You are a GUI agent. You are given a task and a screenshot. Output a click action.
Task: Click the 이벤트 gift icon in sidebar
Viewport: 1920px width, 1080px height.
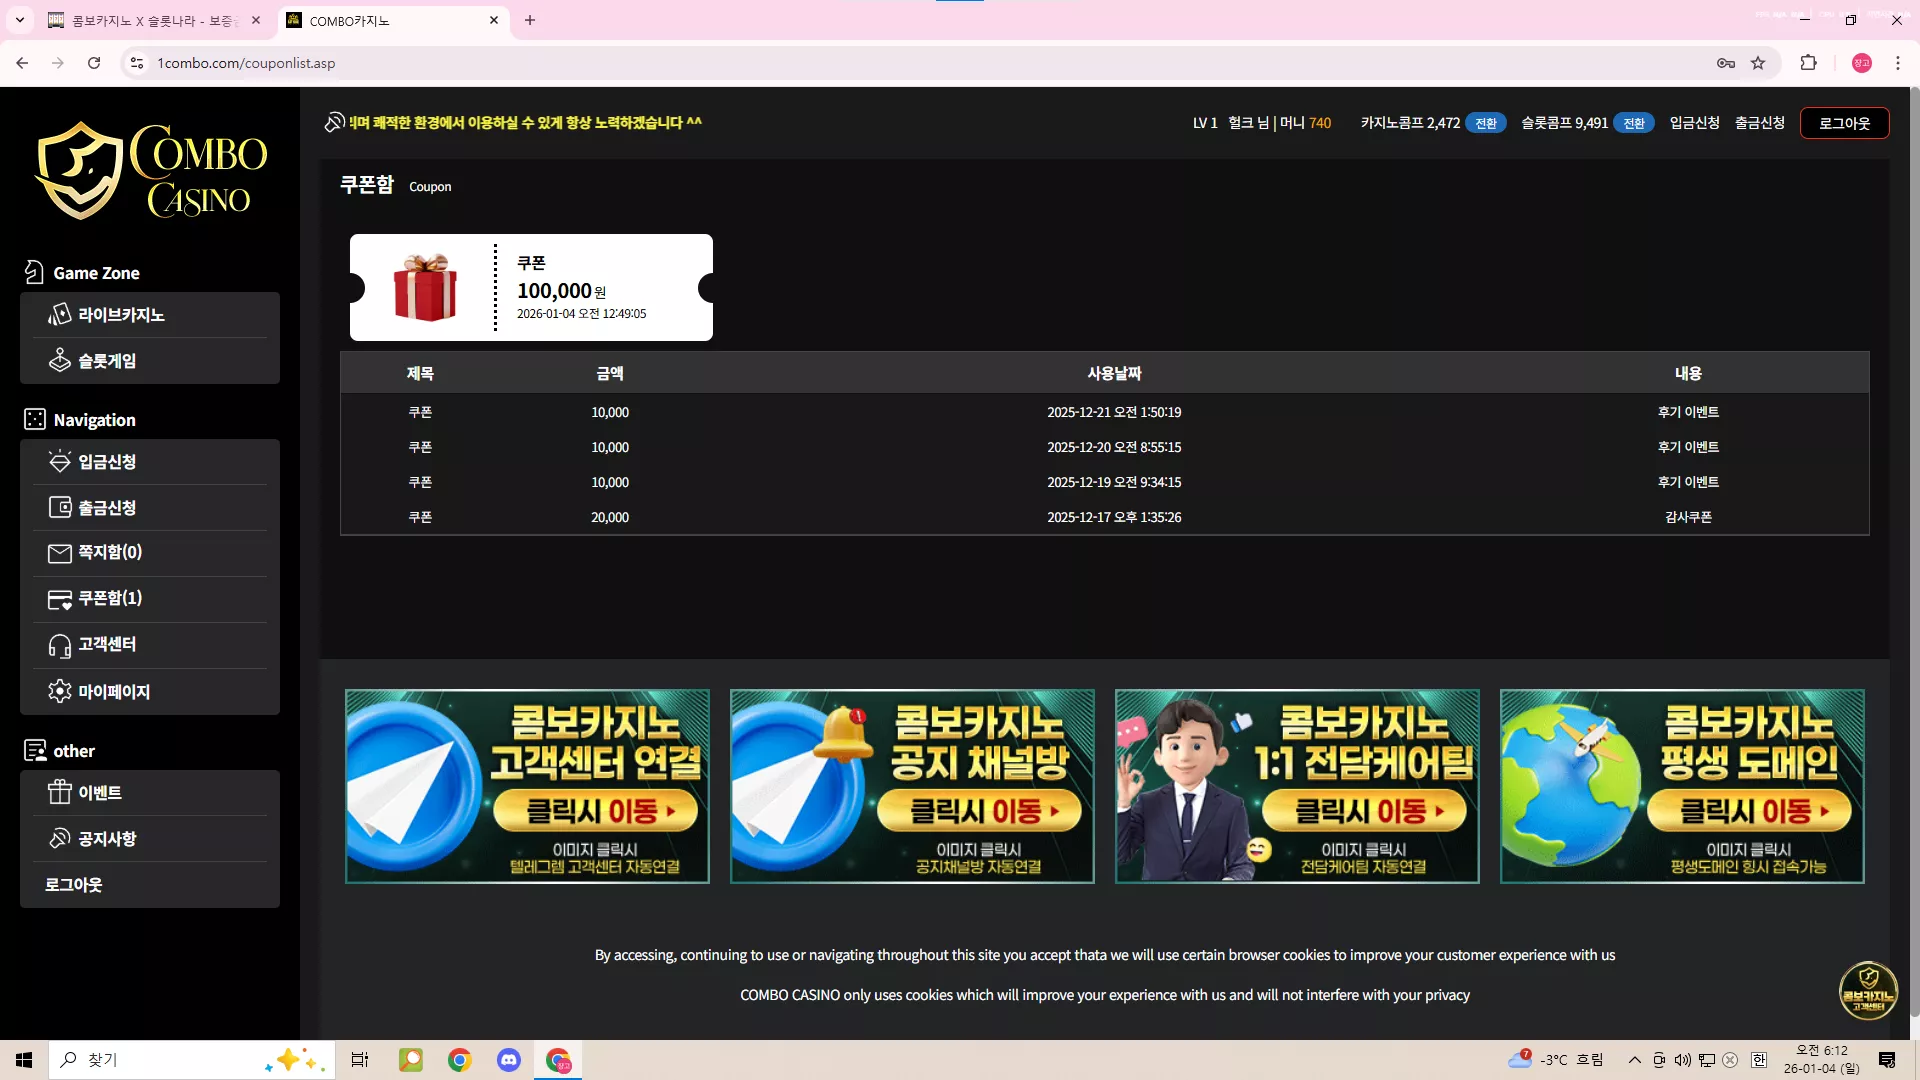point(59,792)
